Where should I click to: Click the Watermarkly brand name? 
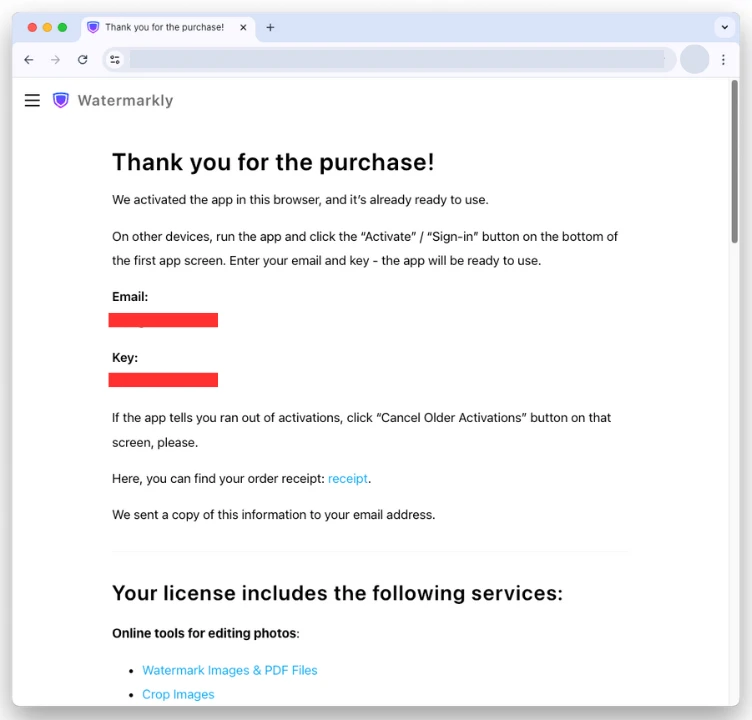coord(125,100)
